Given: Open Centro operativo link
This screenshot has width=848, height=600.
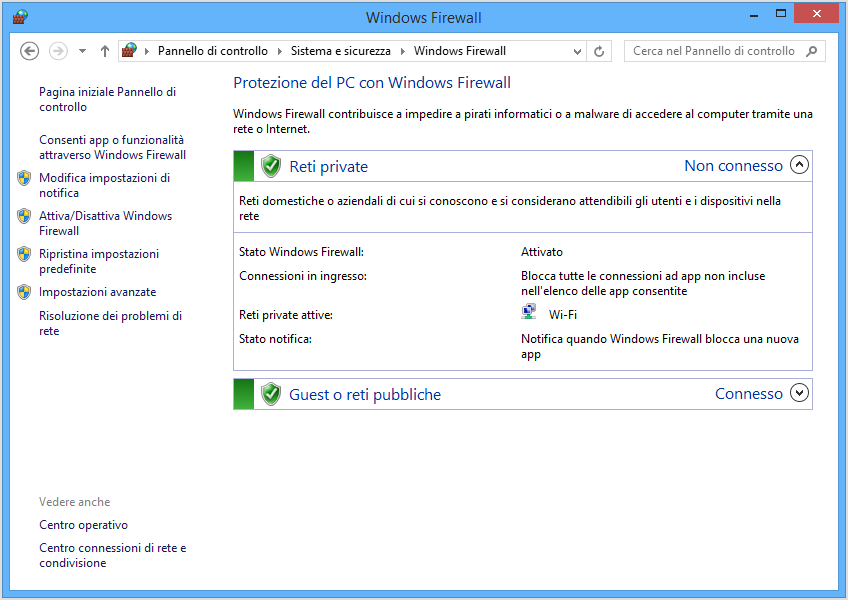Looking at the screenshot, I should [x=83, y=525].
